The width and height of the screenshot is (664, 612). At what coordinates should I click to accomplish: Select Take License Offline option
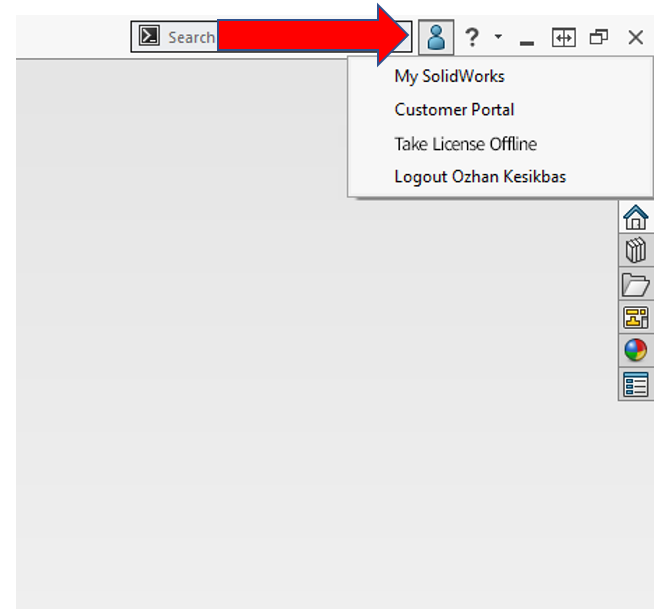(x=465, y=144)
